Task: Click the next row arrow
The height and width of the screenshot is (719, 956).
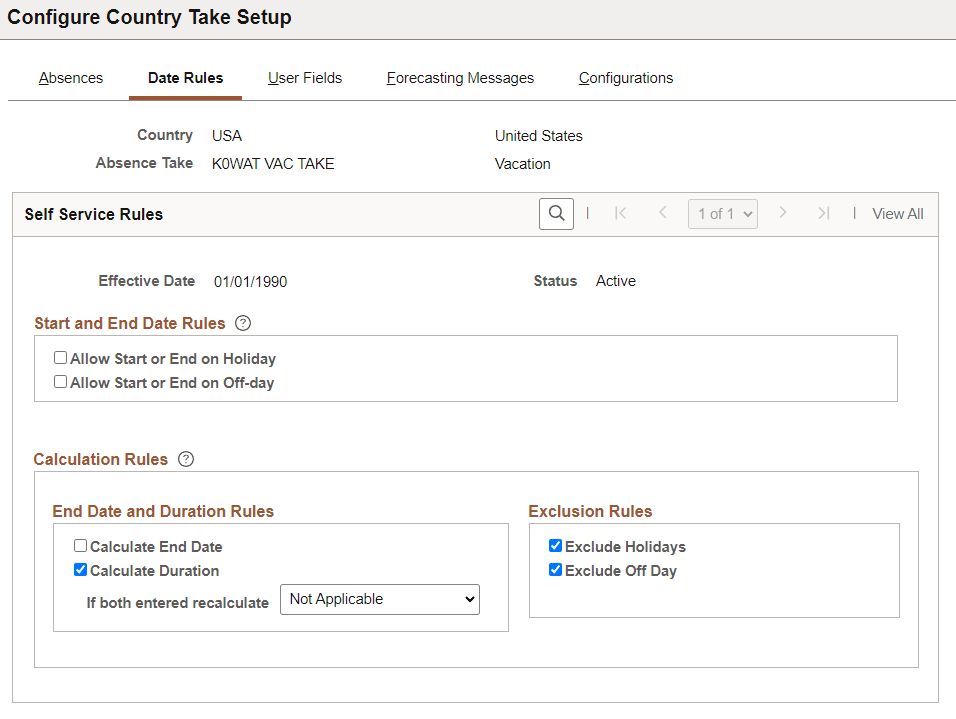Action: click(783, 213)
